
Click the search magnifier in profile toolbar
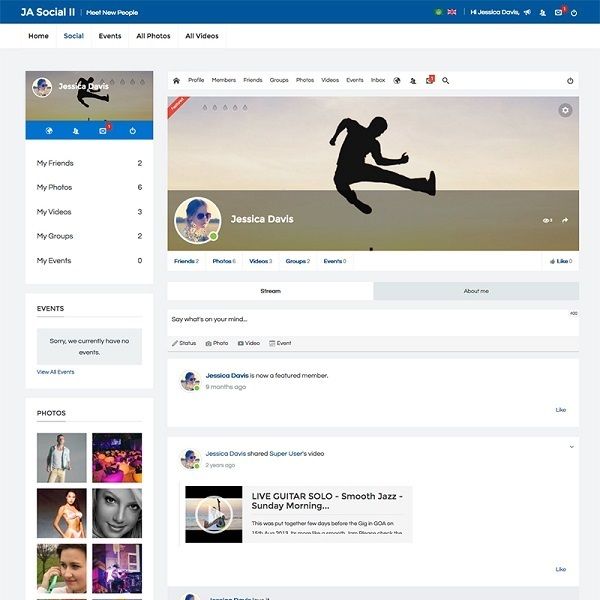pos(445,81)
